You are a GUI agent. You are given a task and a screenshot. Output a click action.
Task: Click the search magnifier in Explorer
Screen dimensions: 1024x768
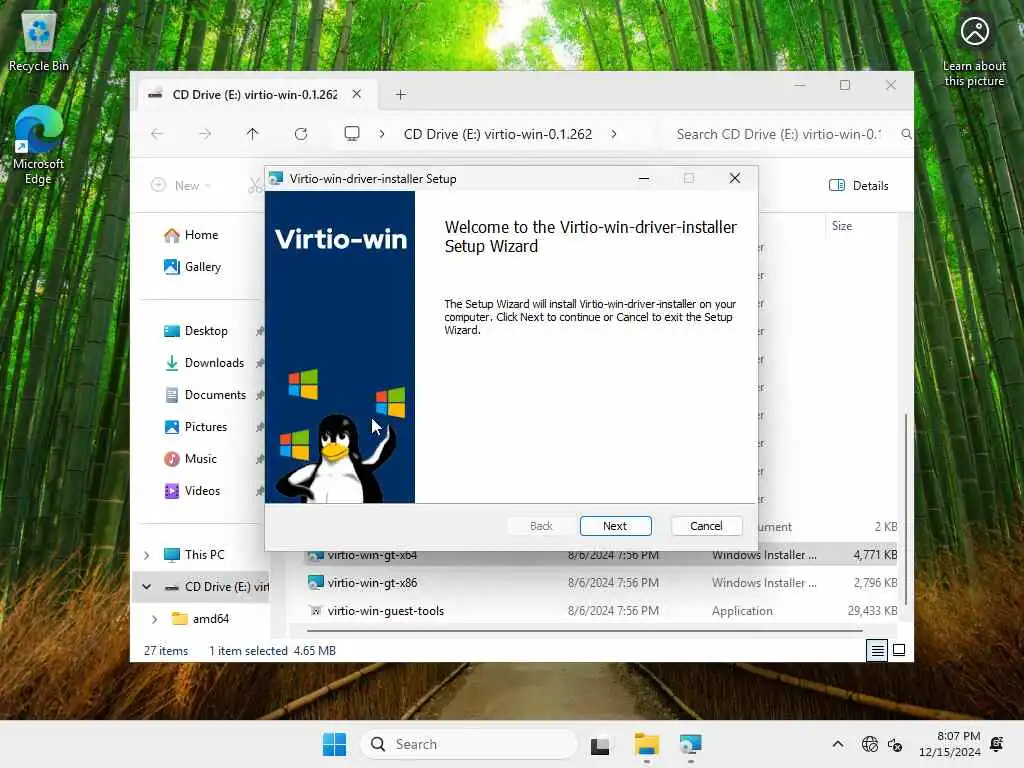click(x=906, y=134)
